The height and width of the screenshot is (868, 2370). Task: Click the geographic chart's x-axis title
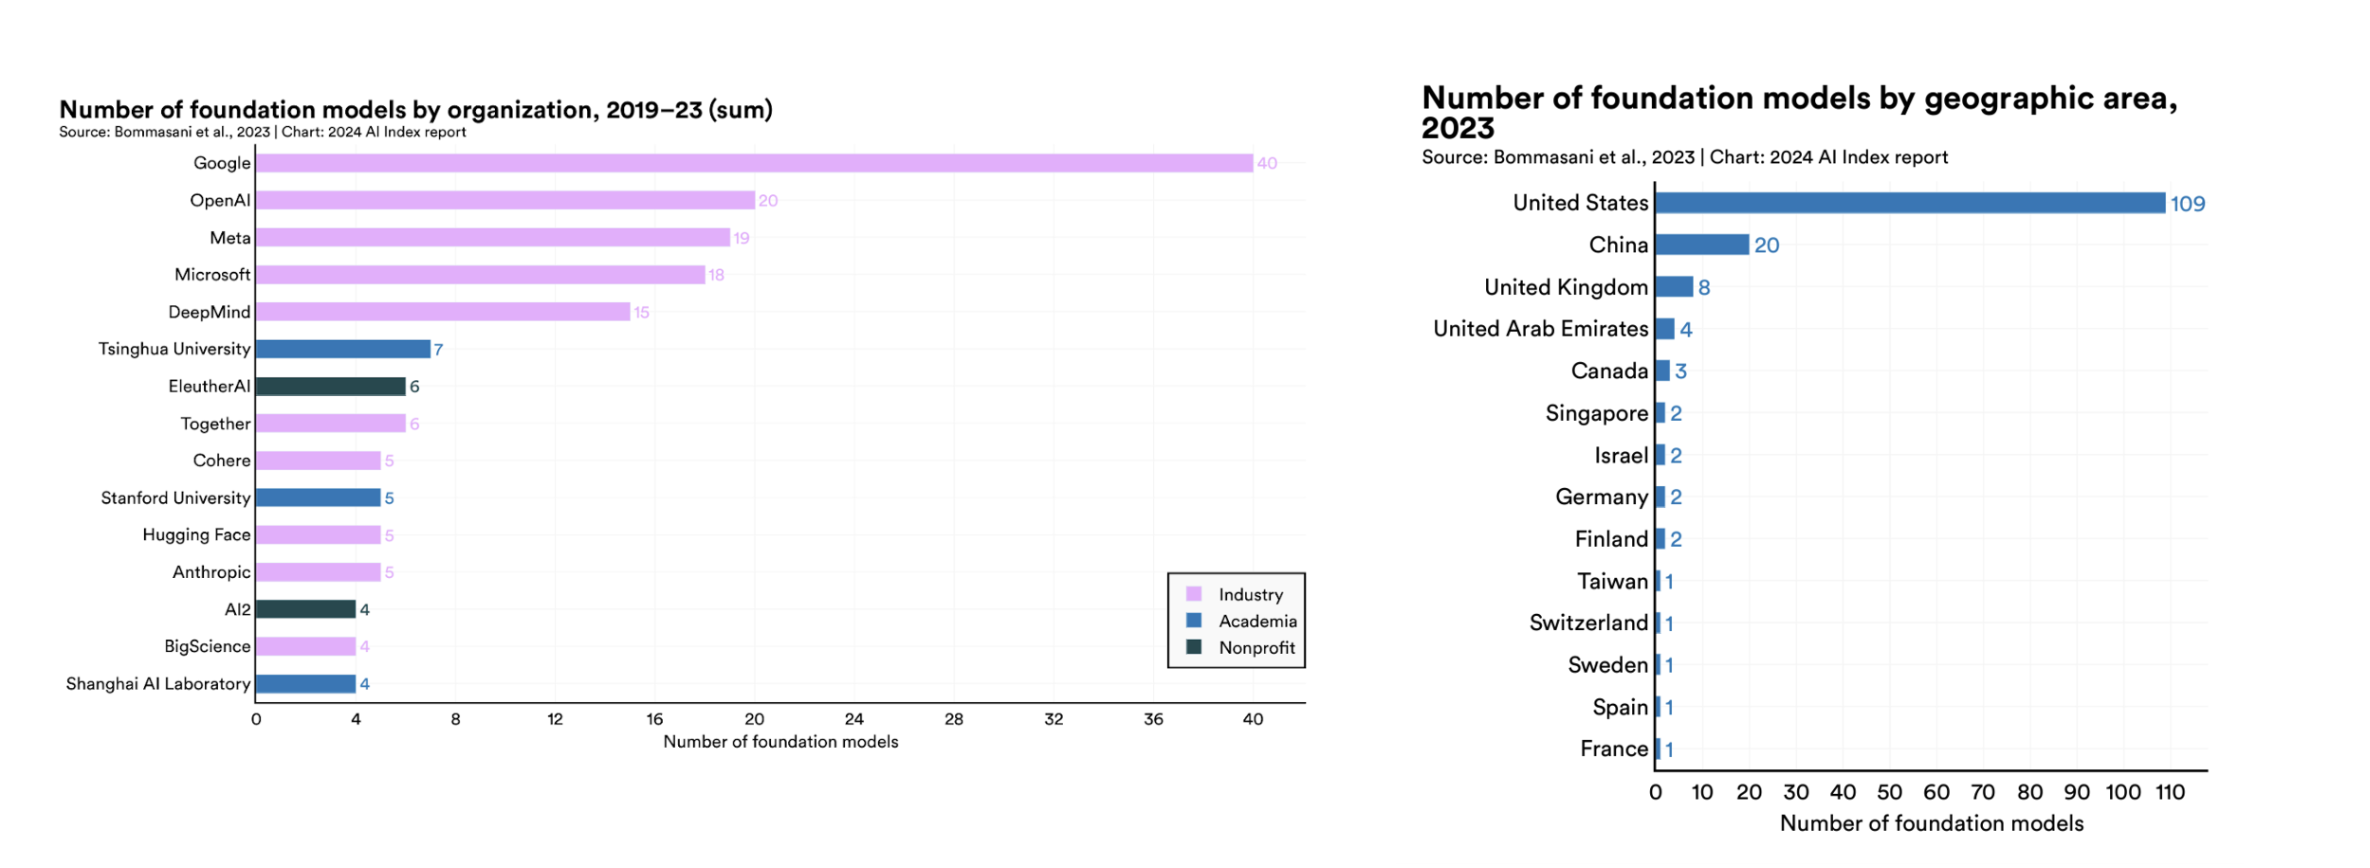click(1931, 823)
